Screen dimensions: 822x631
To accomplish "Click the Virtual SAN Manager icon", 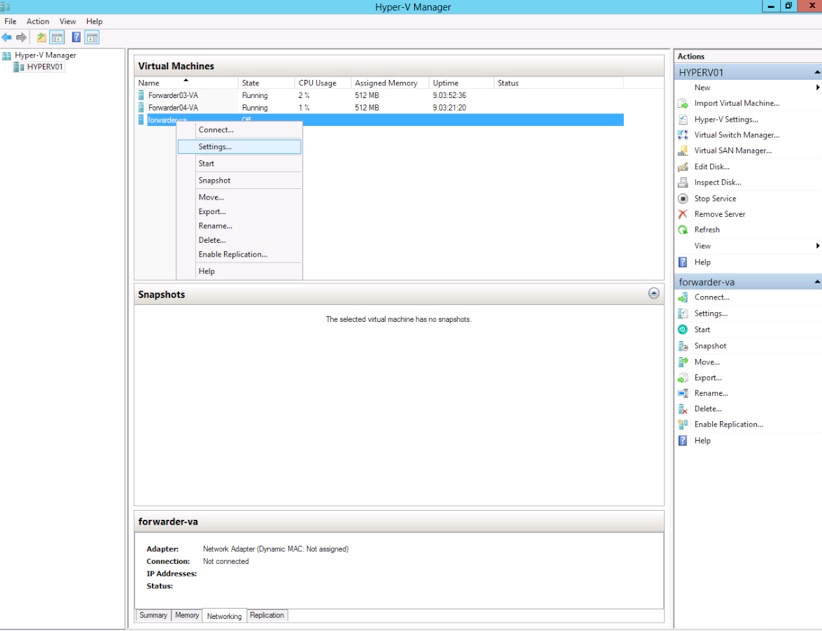I will pos(683,151).
